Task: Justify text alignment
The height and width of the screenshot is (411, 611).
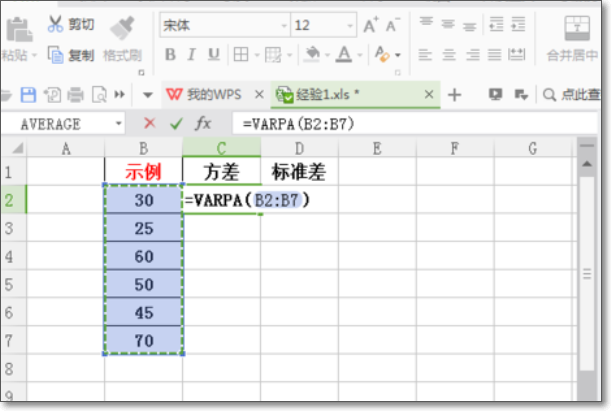Action: [x=494, y=55]
